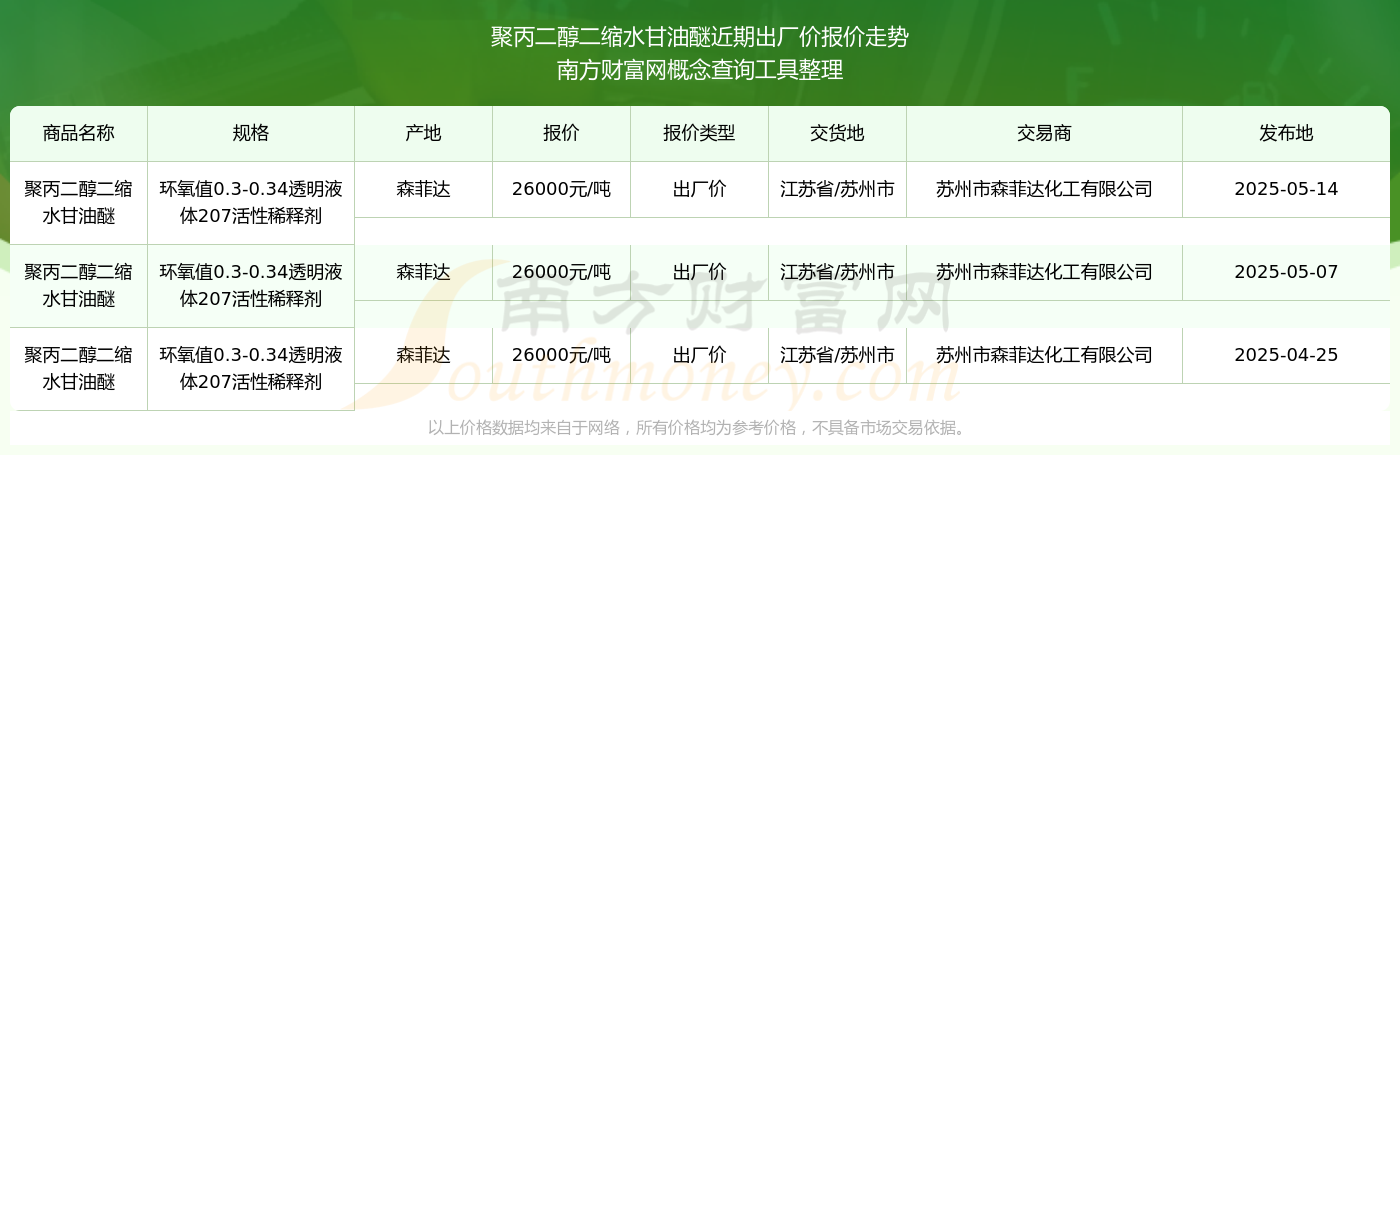Click 苏州市森菲达化工有限公司 in the 2025-04-25 row
The width and height of the screenshot is (1400, 1205).
point(1045,356)
